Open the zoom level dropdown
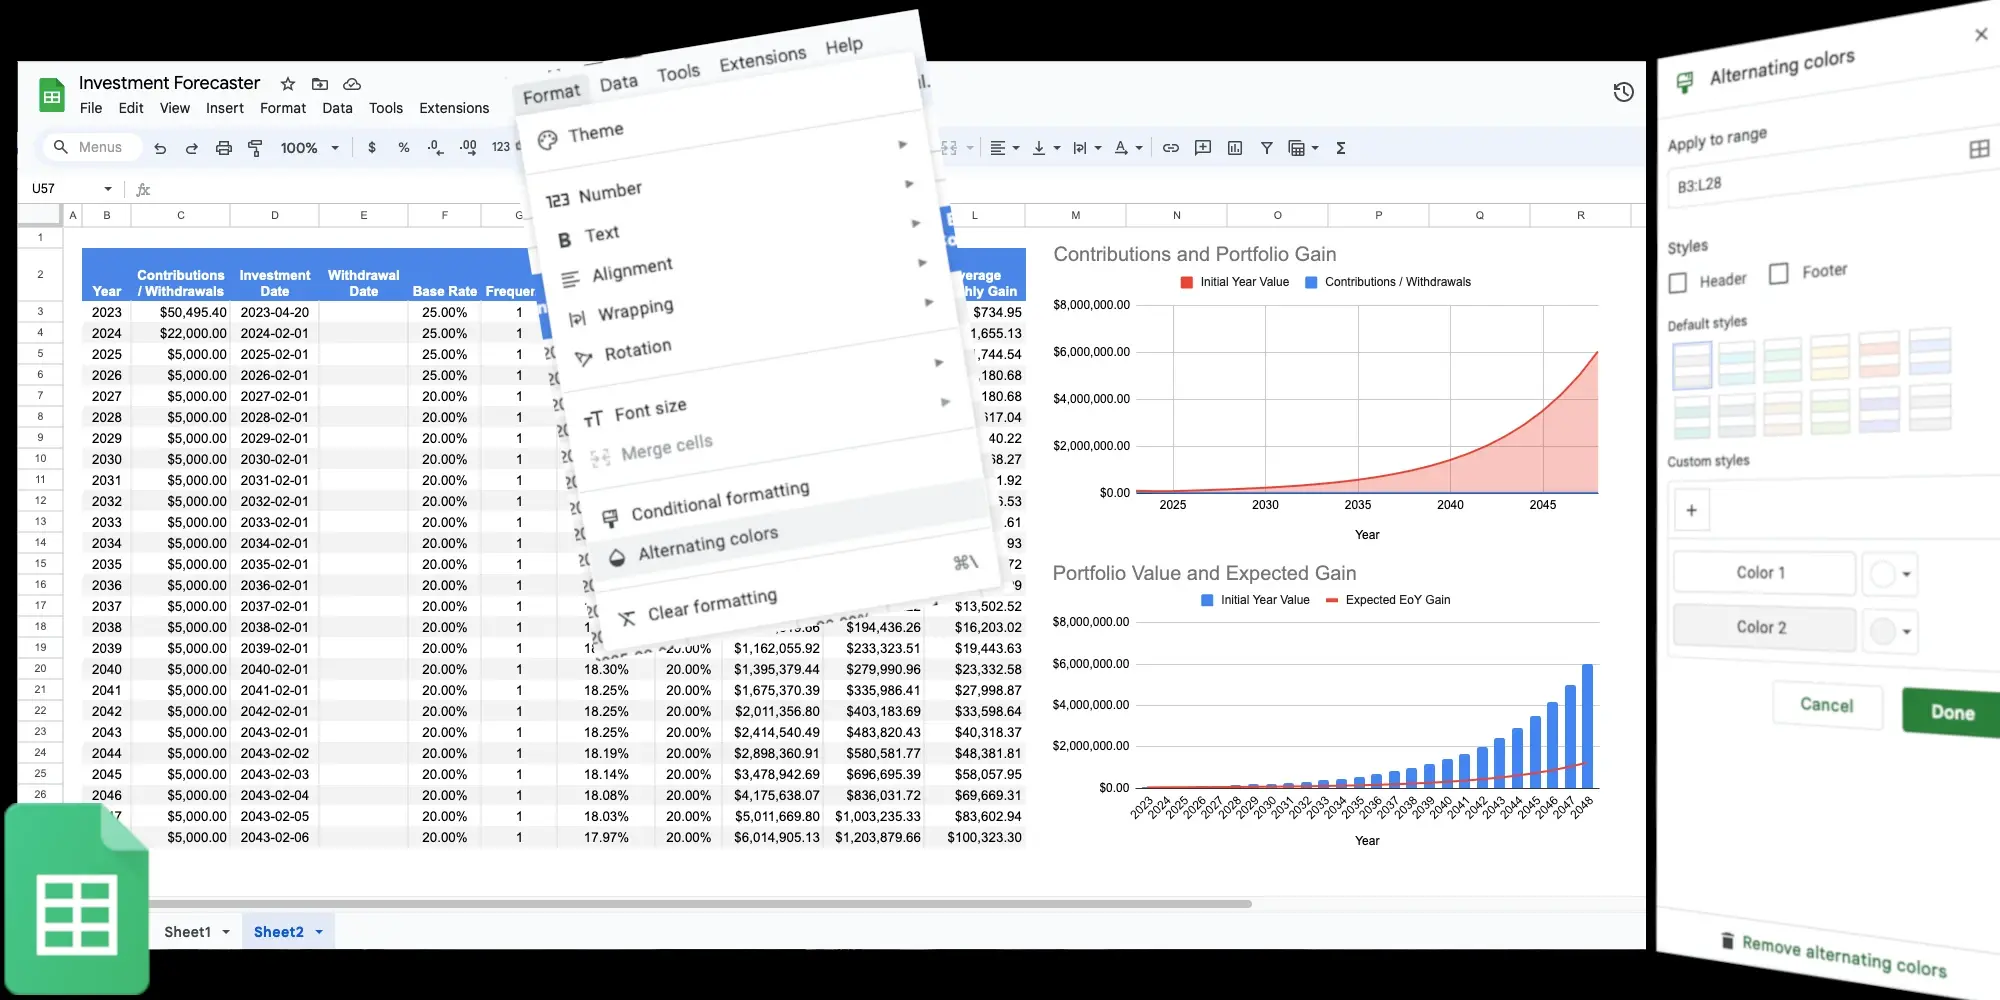 click(x=308, y=147)
